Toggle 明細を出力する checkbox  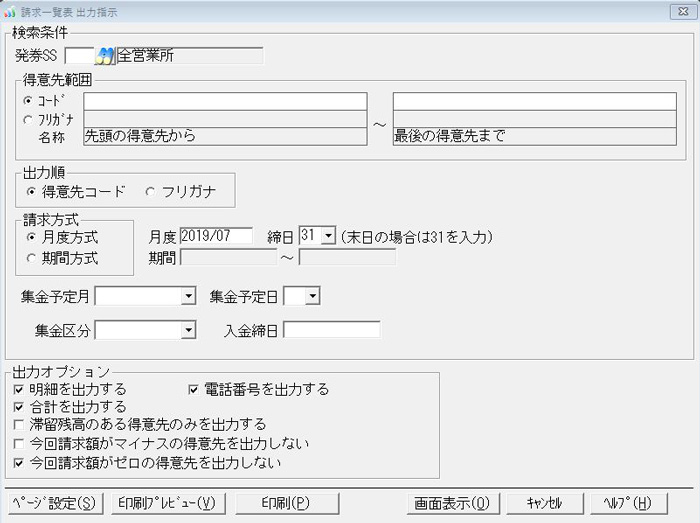[x=20, y=389]
